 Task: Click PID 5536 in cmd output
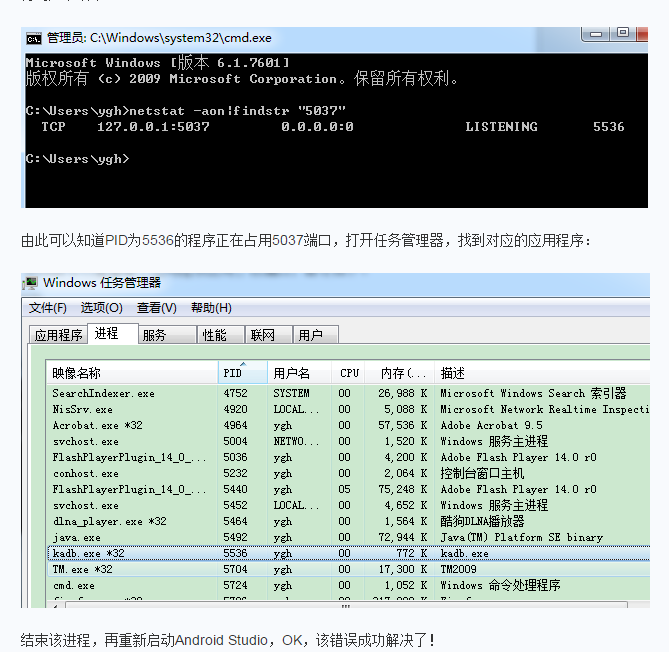[608, 127]
